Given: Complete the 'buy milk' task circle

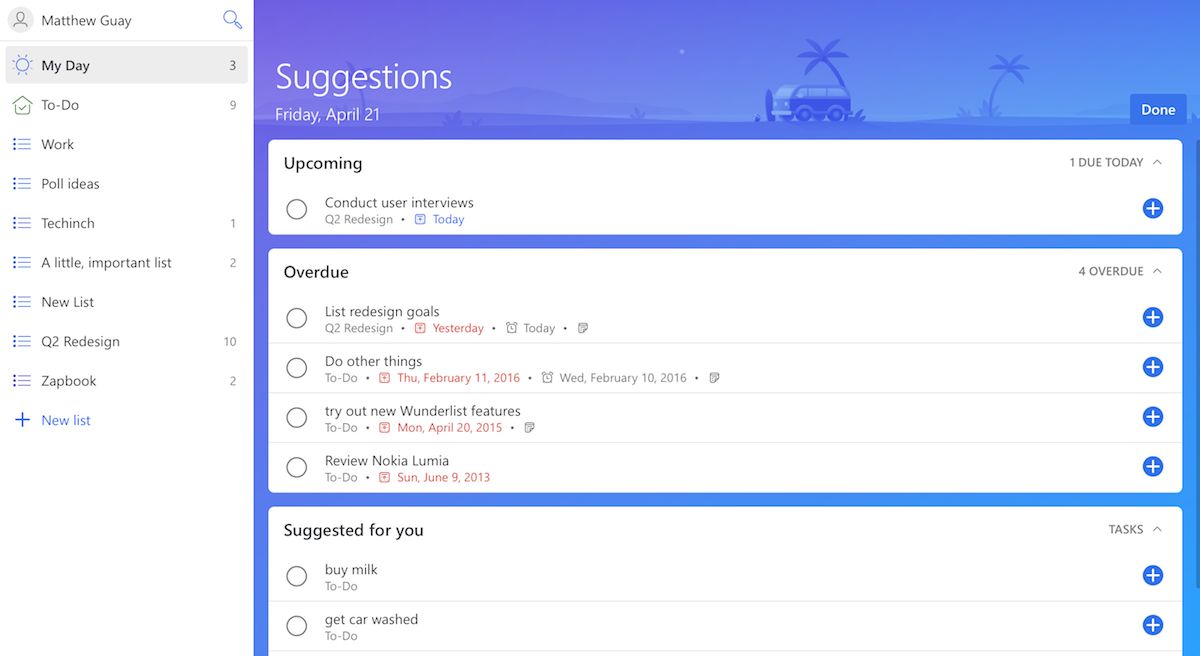Looking at the screenshot, I should (297, 577).
